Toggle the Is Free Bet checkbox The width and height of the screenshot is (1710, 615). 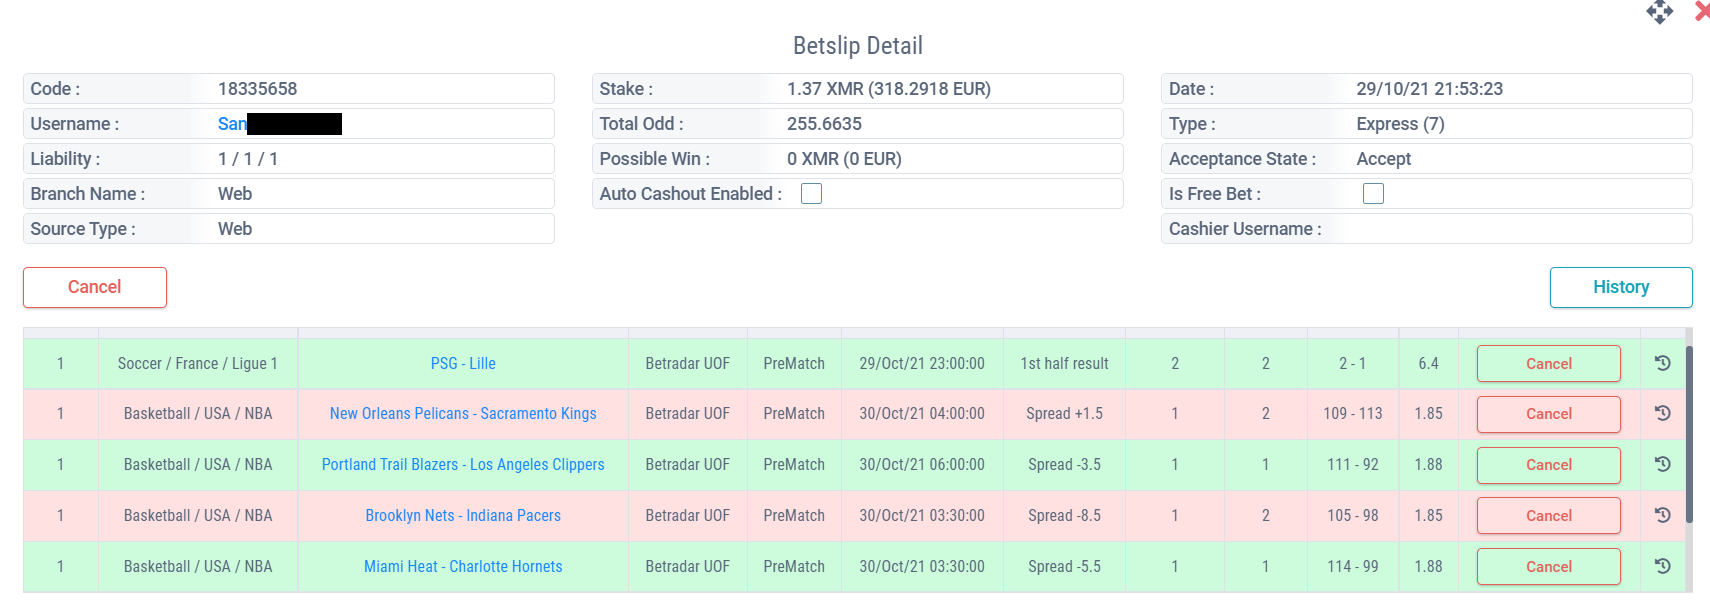1373,194
